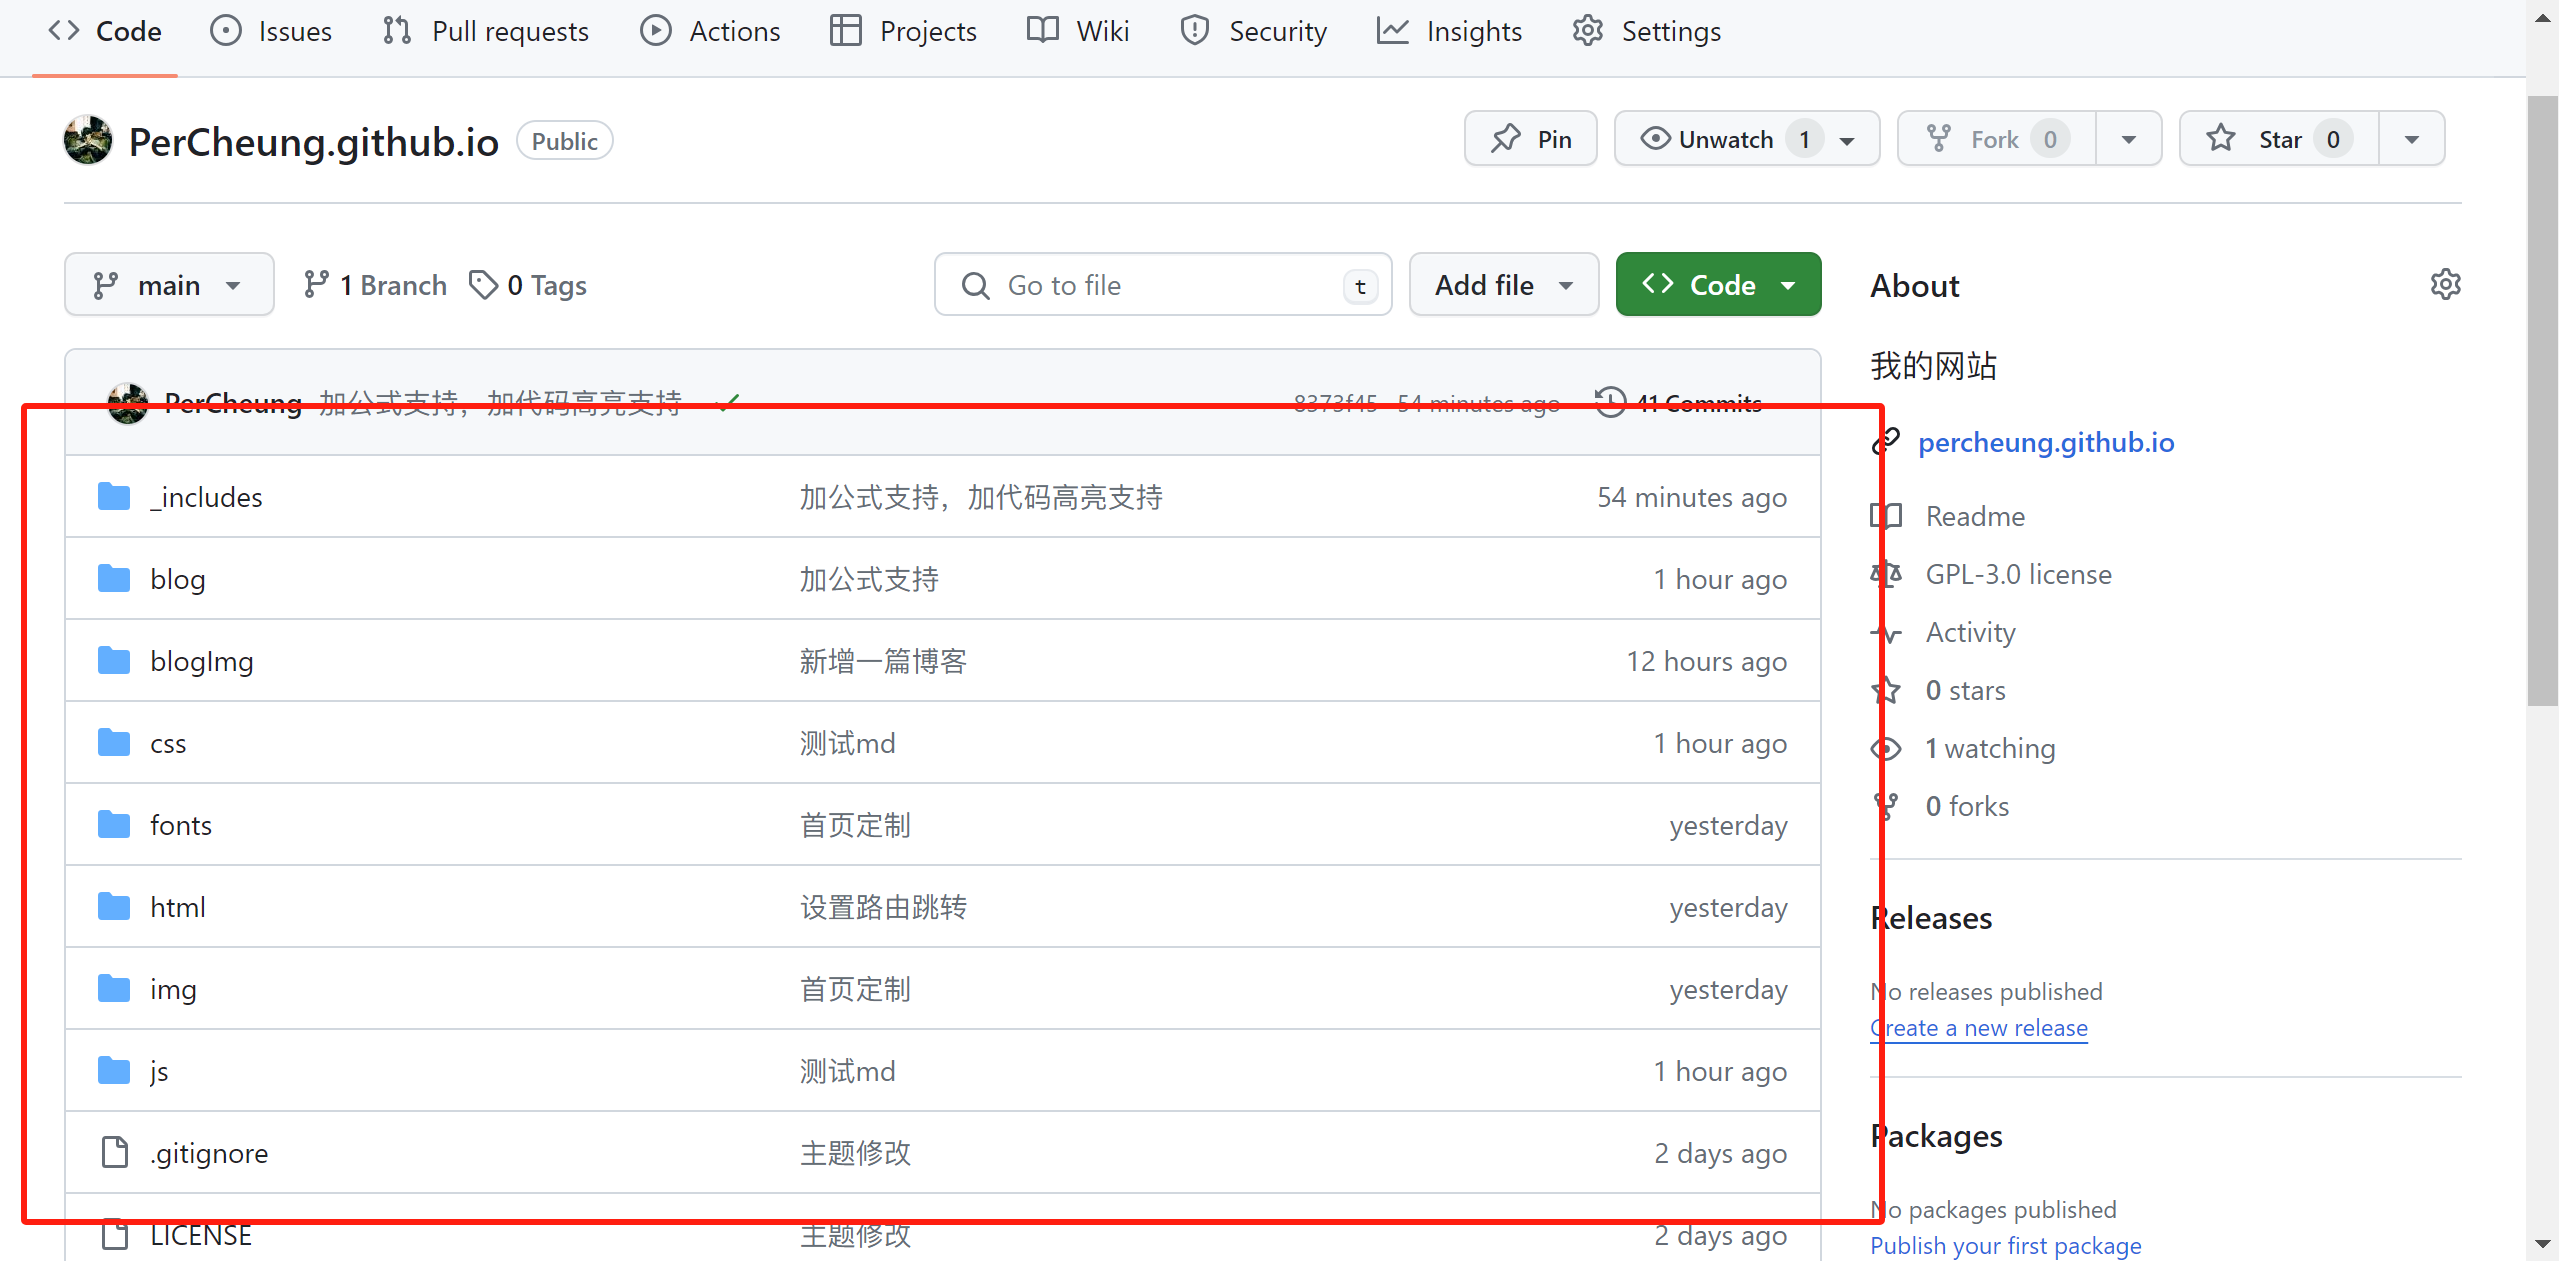
Task: Click the scroll down arrow of scrollbar
Action: pos(2542,1244)
